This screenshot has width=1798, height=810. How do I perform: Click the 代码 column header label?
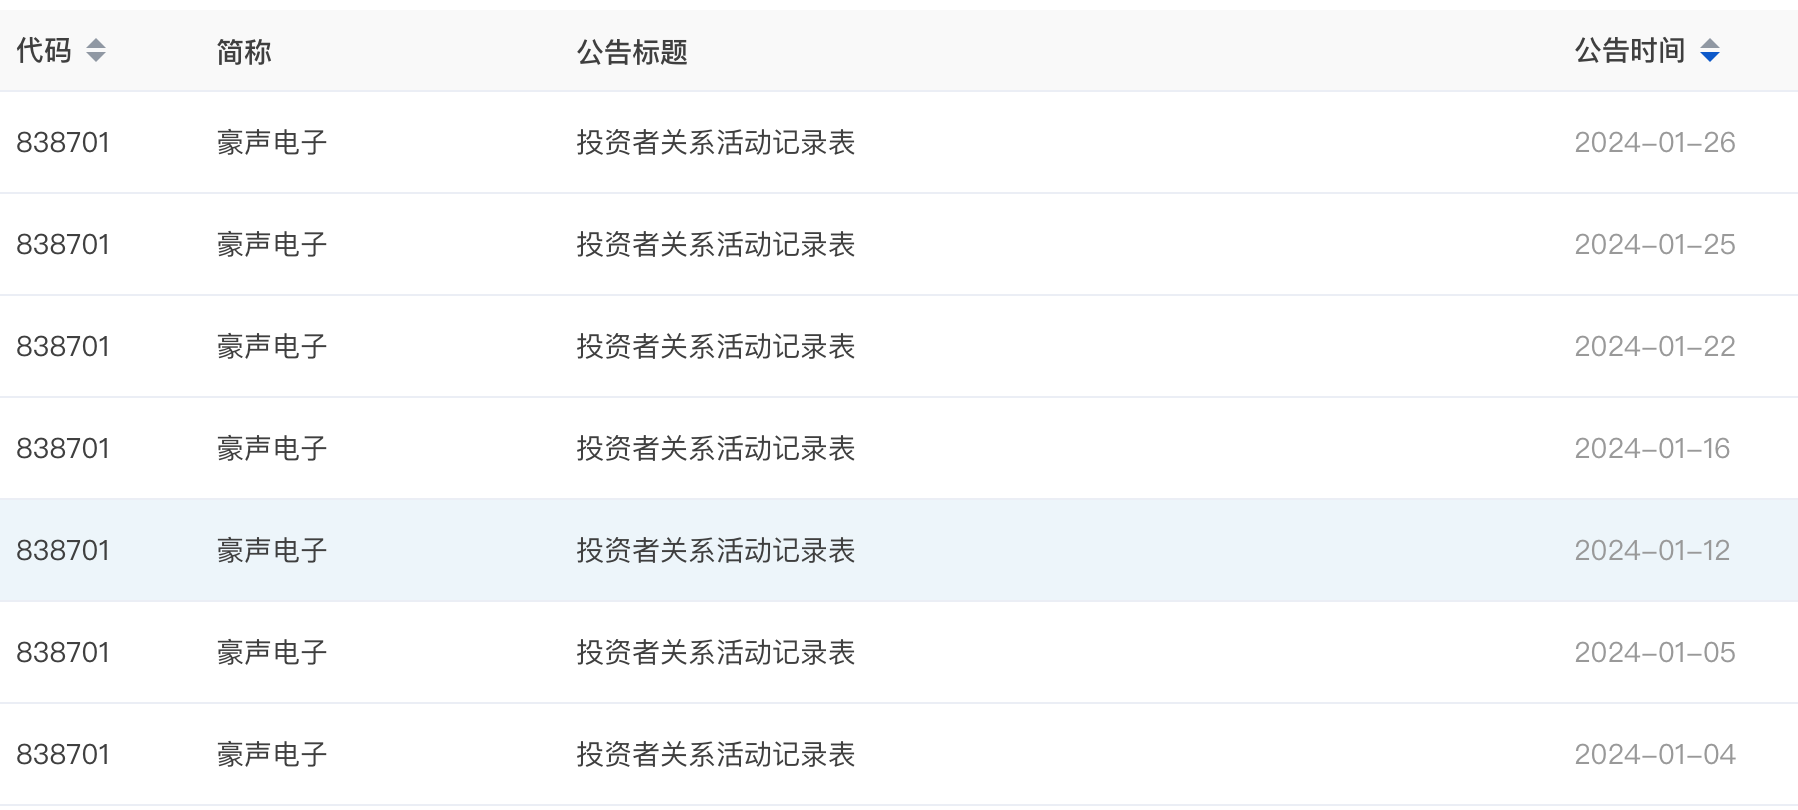click(x=44, y=50)
